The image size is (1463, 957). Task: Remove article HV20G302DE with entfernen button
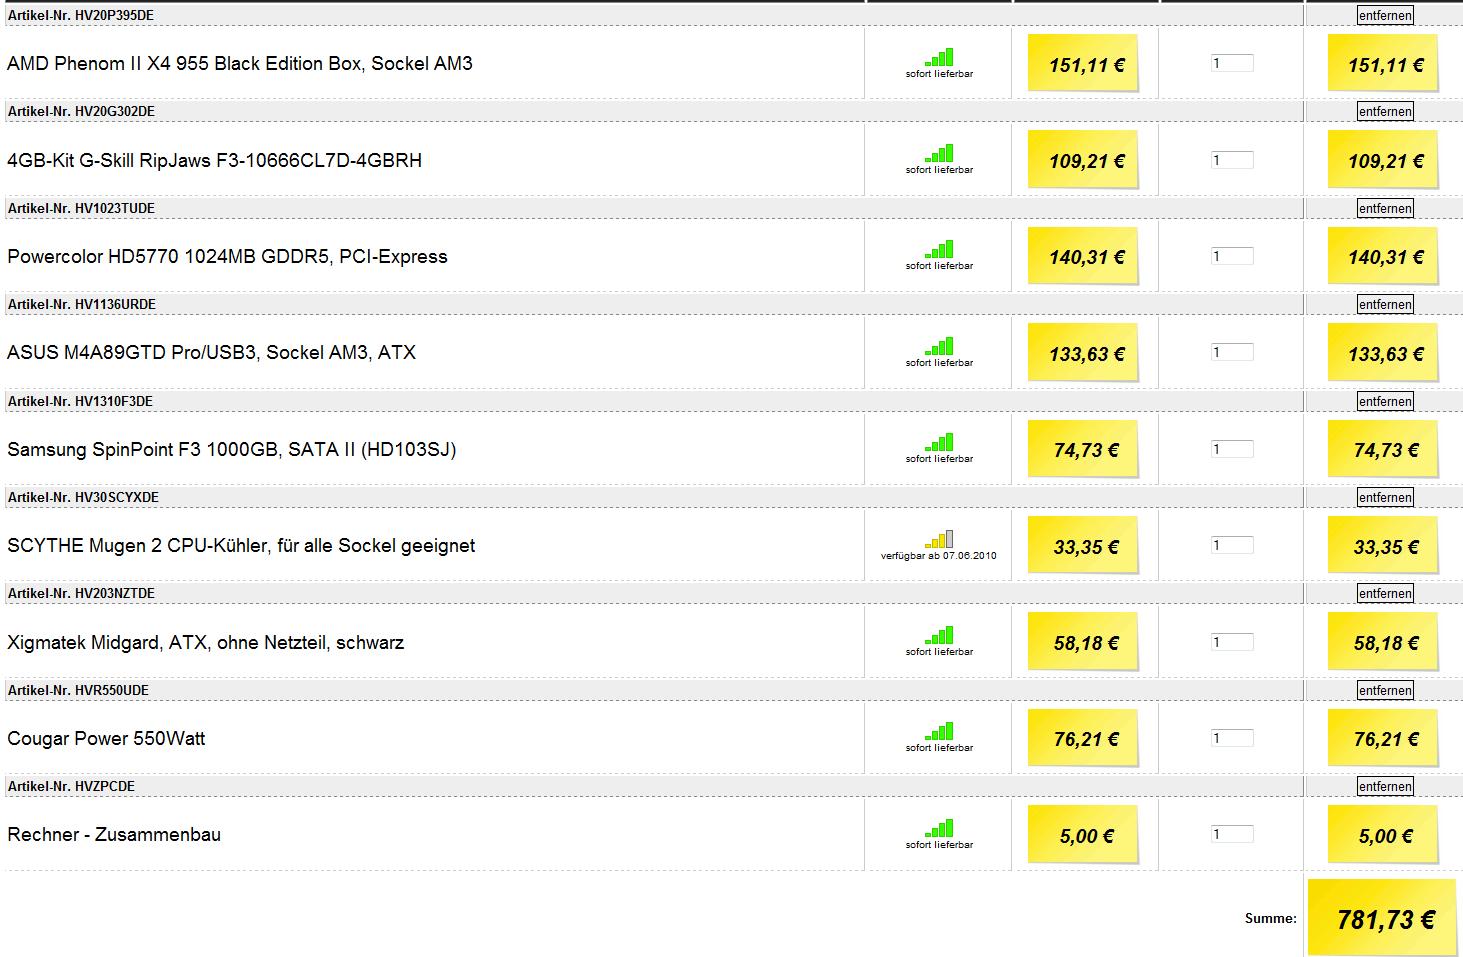click(1385, 111)
